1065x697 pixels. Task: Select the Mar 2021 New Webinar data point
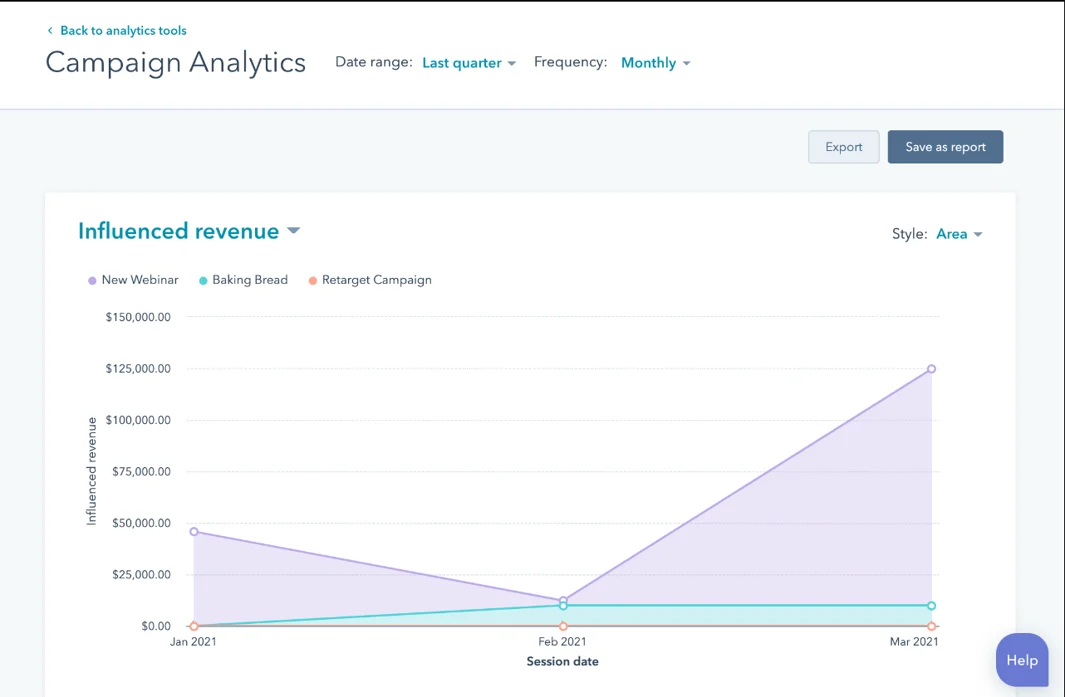931,368
